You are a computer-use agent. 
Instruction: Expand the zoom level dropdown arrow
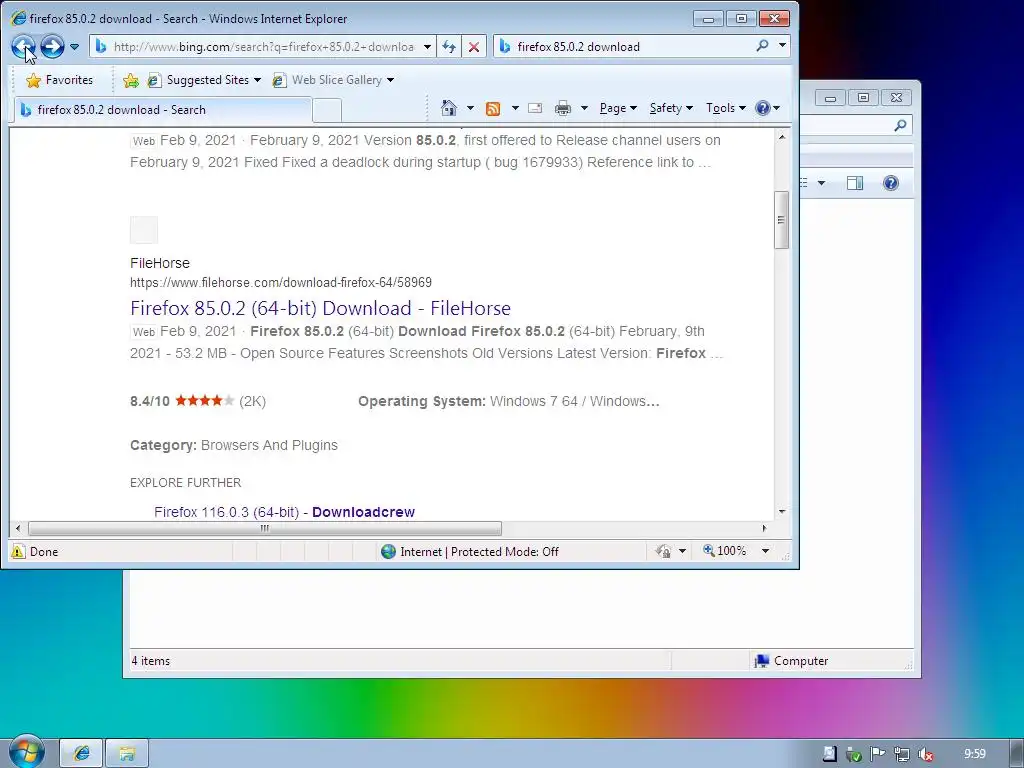pos(765,551)
